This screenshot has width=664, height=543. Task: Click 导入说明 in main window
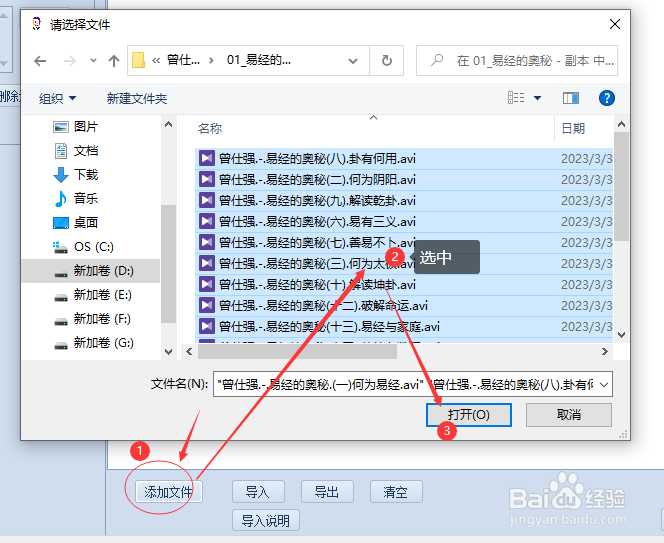point(266,520)
